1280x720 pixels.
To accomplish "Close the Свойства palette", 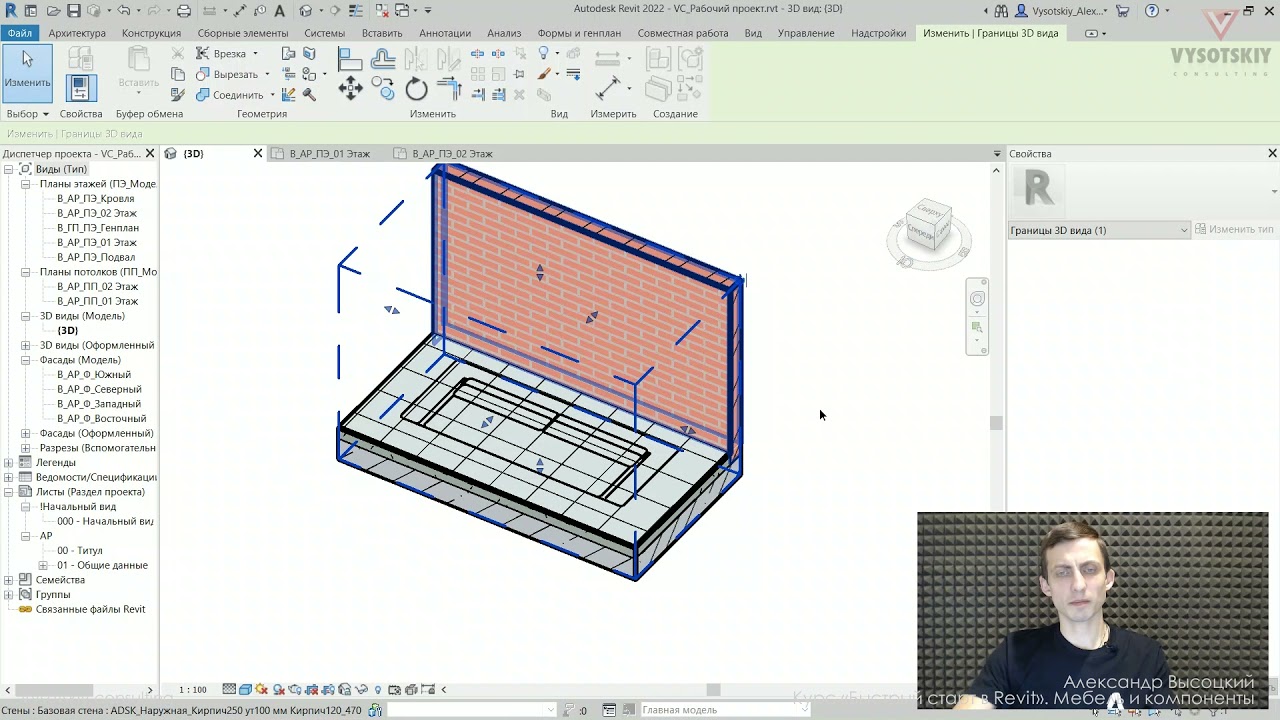I will point(1272,153).
